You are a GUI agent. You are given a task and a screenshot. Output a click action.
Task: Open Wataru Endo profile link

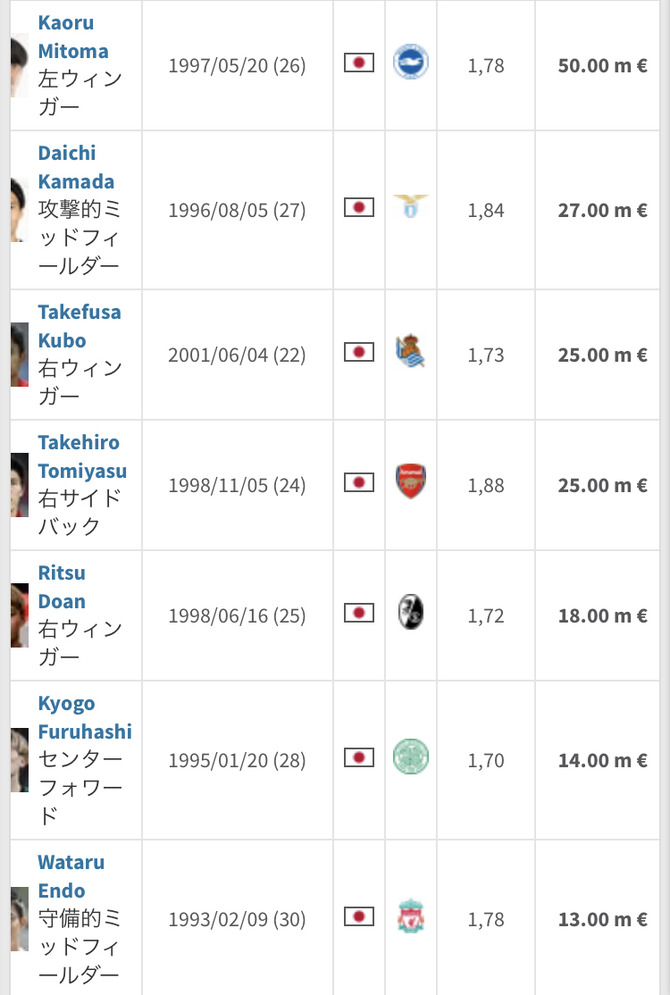point(71,876)
